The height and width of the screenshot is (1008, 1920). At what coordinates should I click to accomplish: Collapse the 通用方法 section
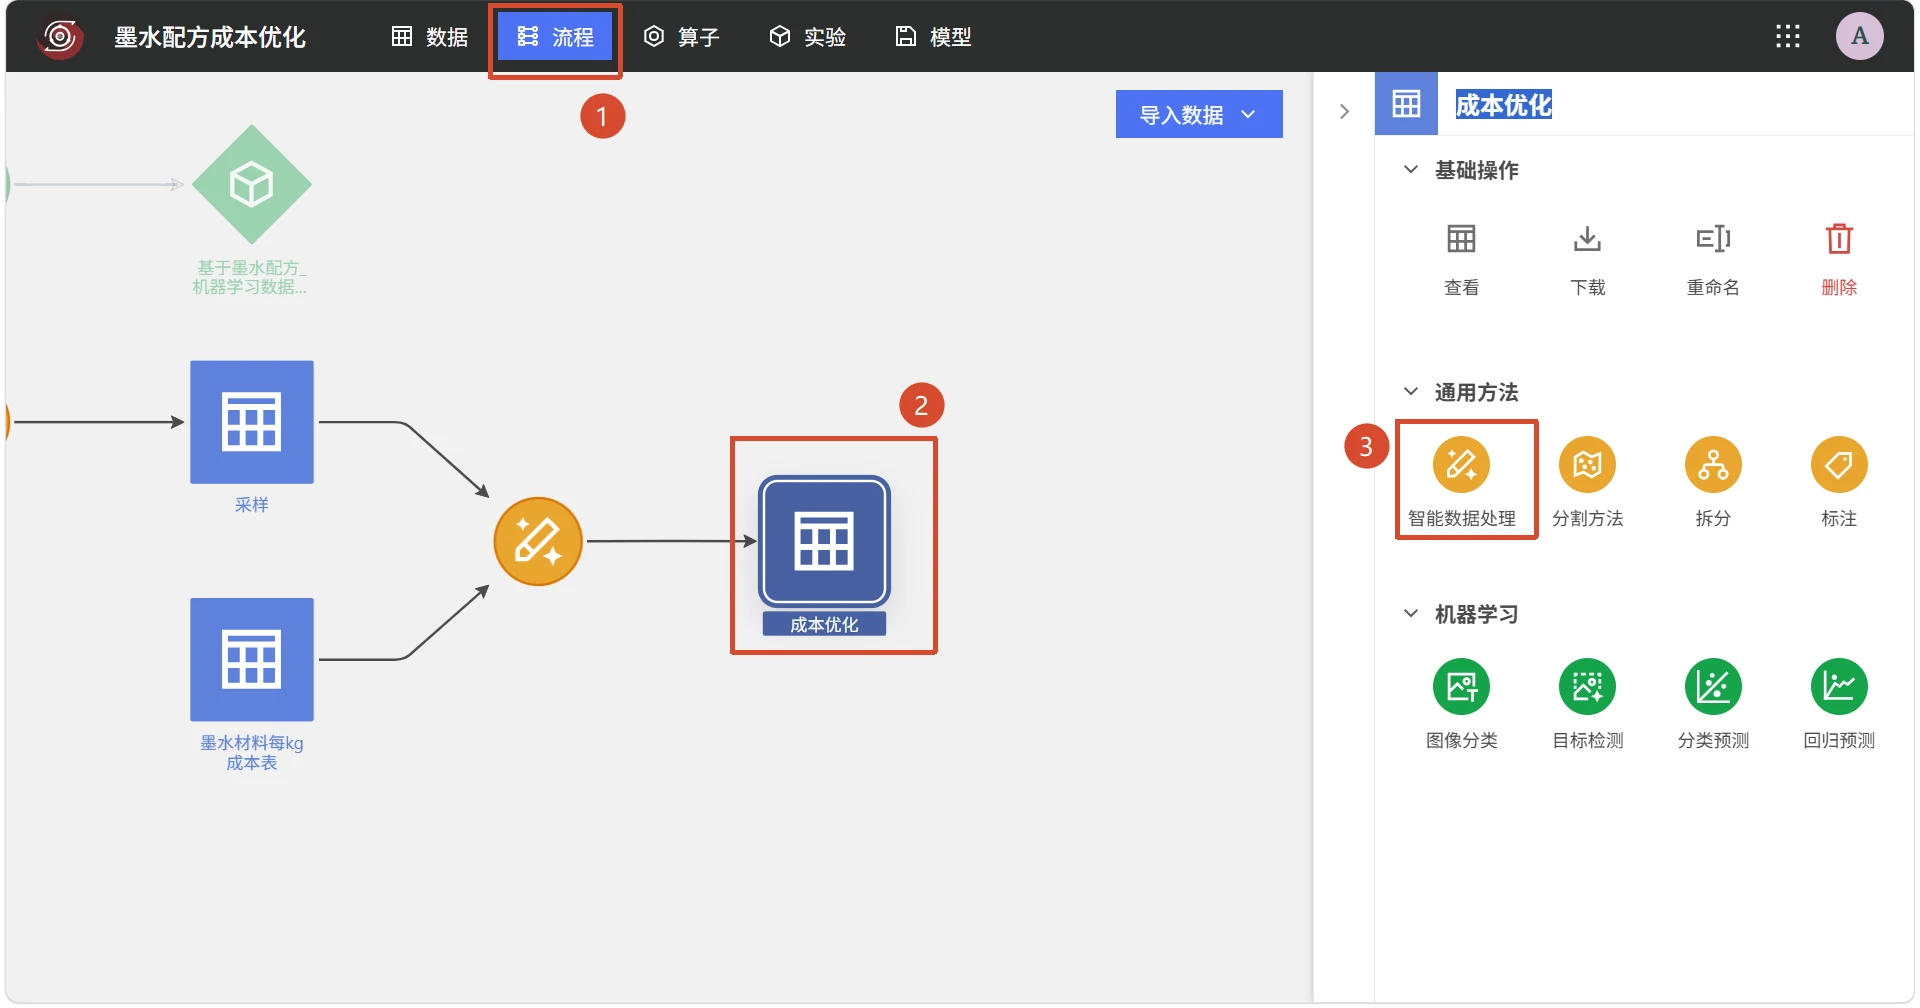tap(1410, 392)
